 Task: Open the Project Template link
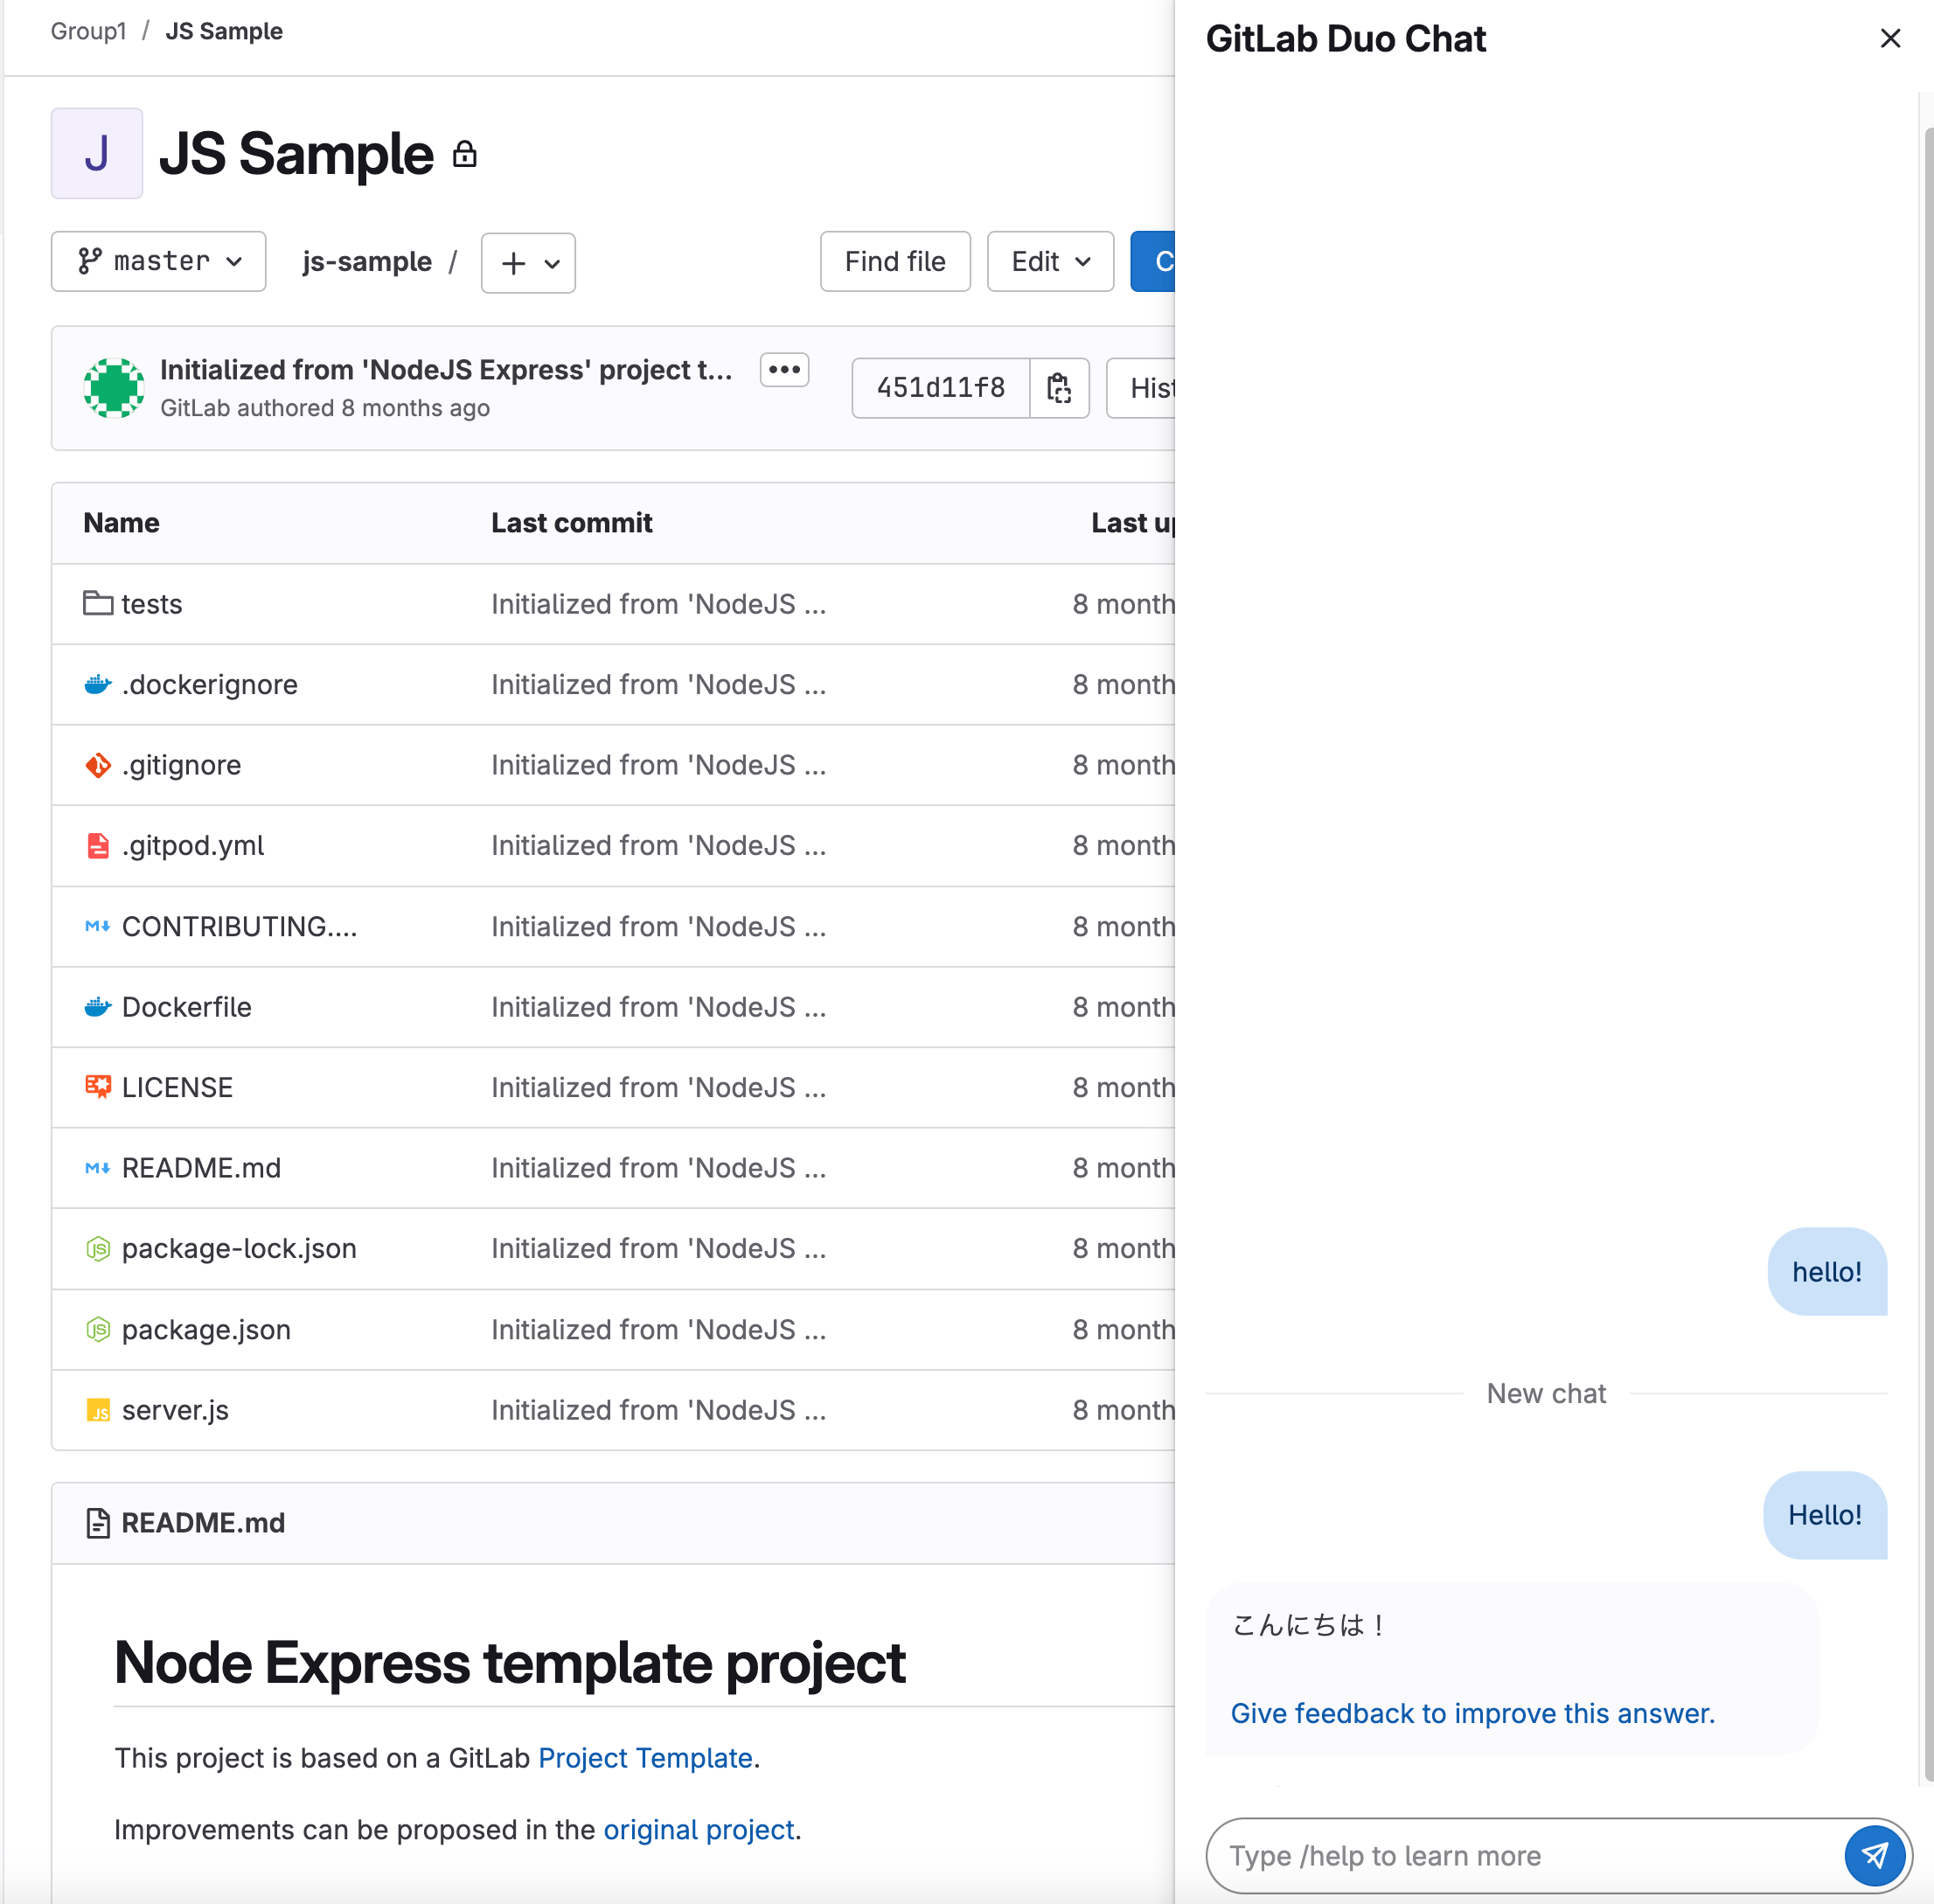[x=645, y=1757]
